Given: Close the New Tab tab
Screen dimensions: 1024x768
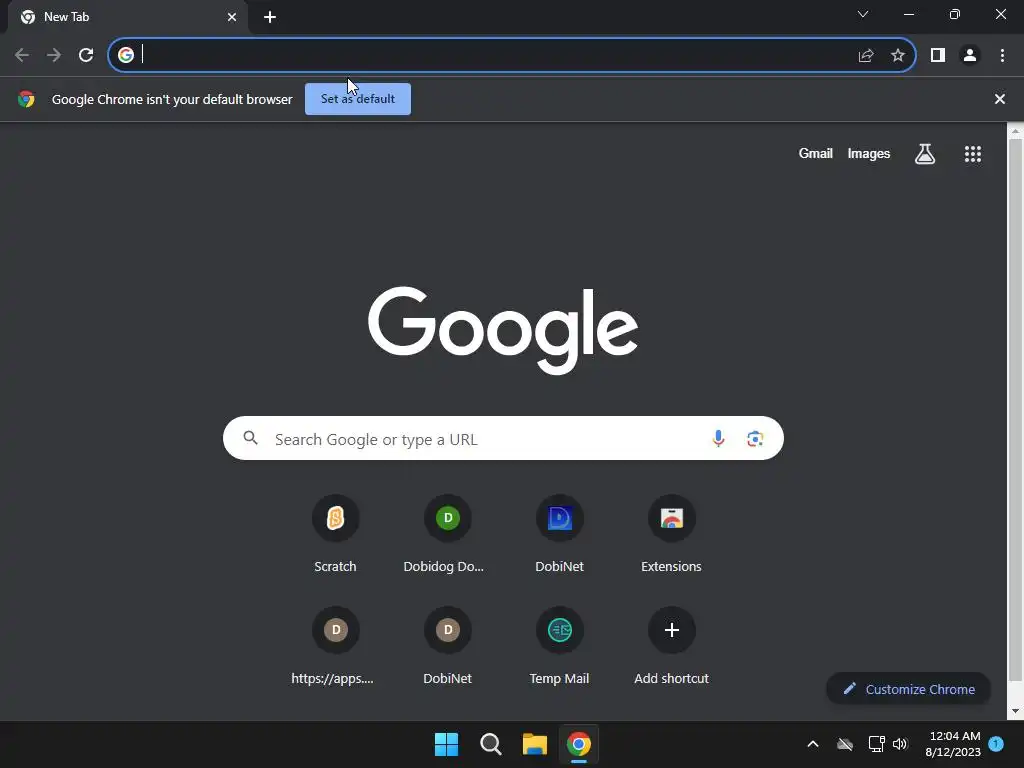Looking at the screenshot, I should coord(232,17).
